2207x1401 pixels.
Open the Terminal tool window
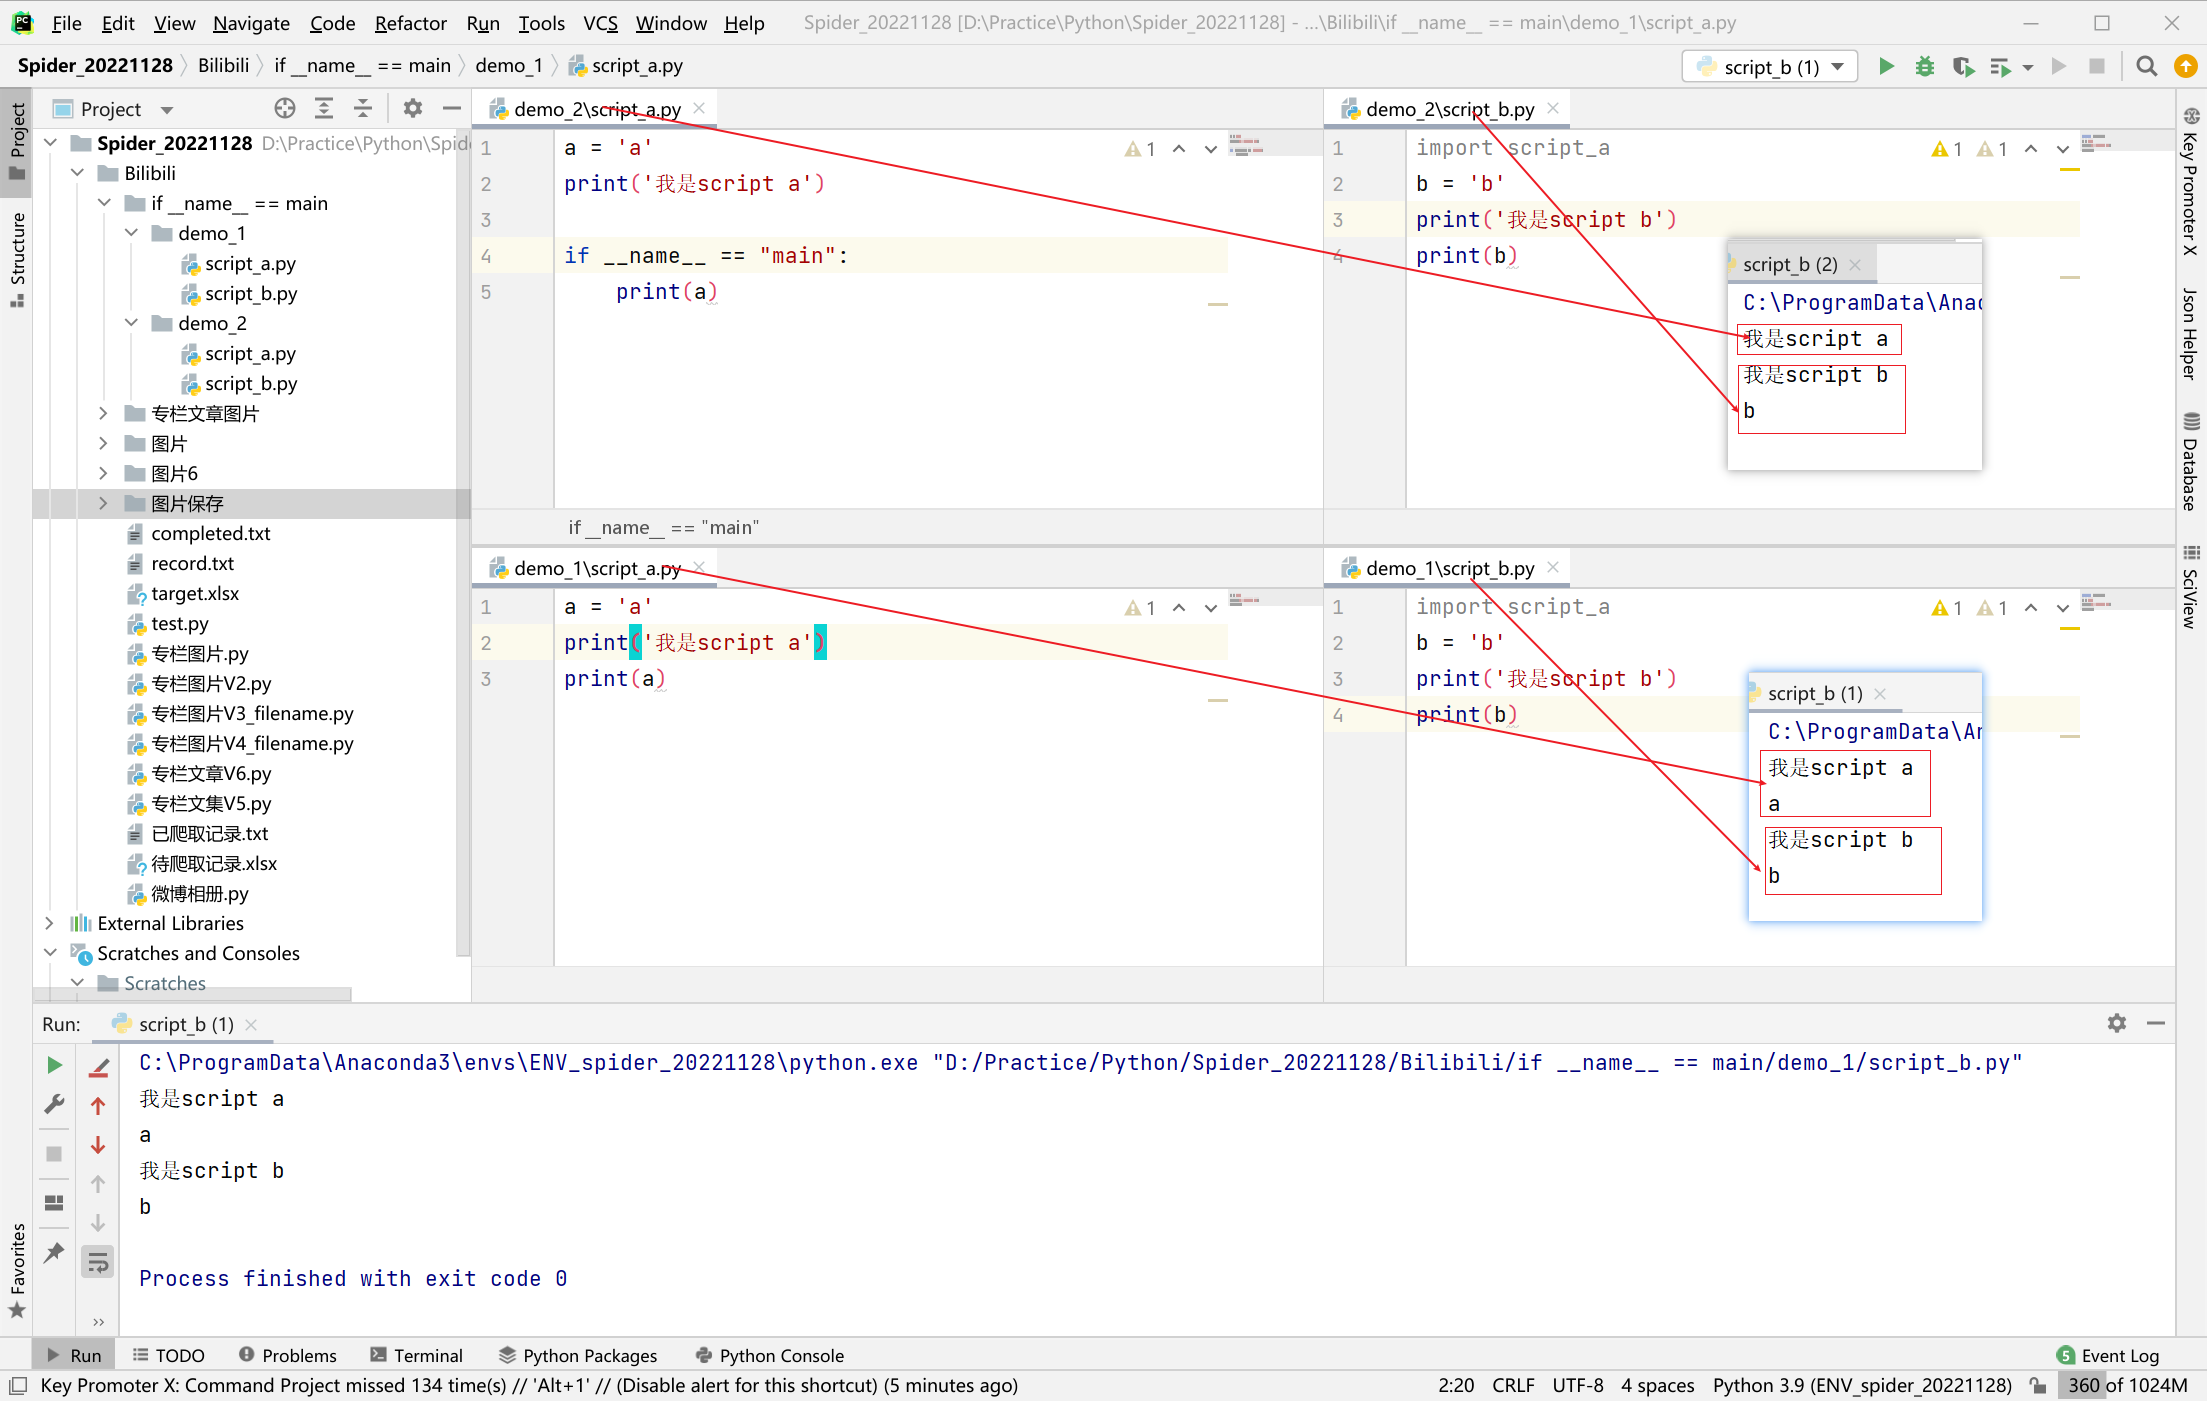pos(417,1355)
